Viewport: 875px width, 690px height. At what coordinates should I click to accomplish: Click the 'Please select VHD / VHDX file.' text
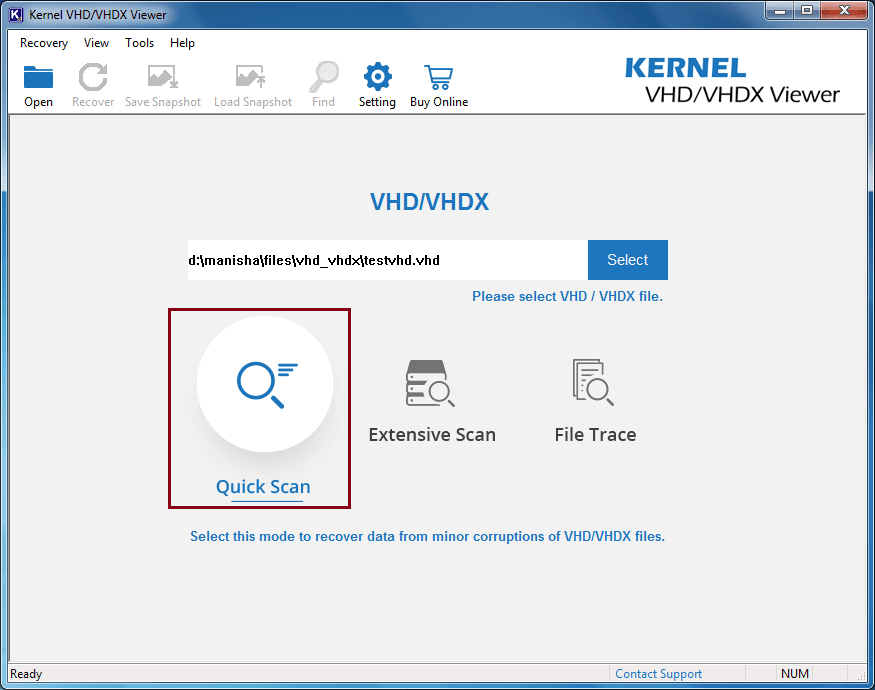[x=568, y=296]
